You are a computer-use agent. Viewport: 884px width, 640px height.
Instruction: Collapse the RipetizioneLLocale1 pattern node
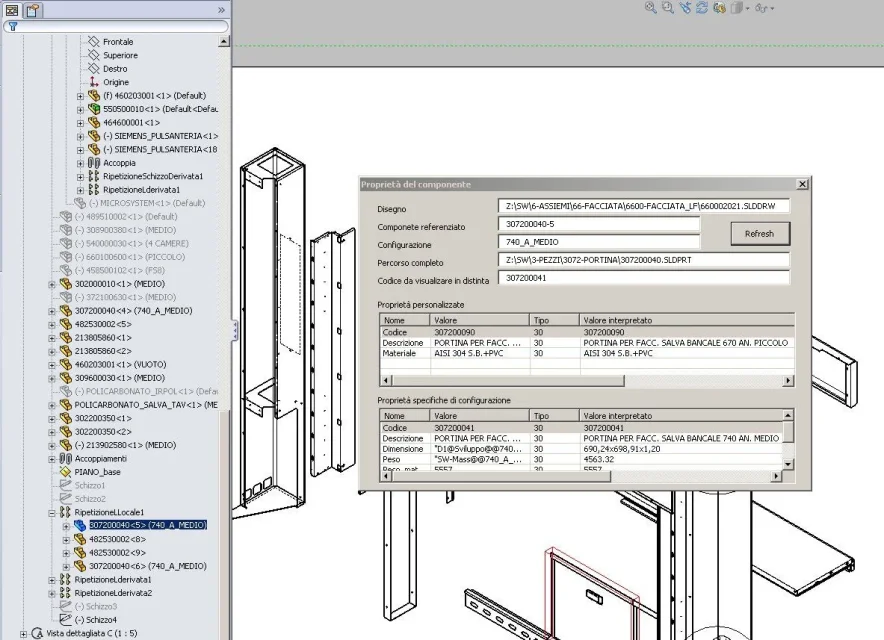52,513
